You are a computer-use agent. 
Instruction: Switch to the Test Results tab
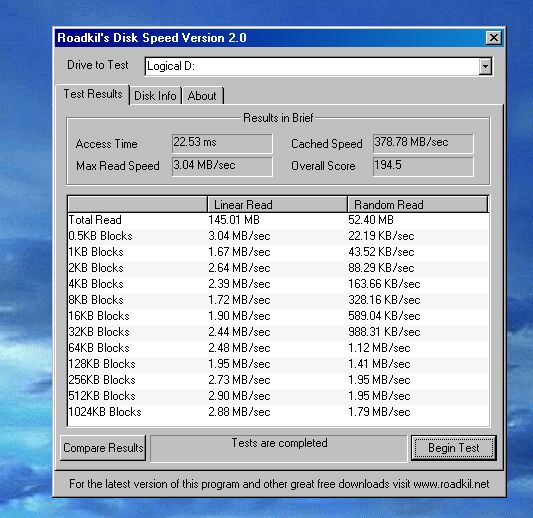[93, 94]
